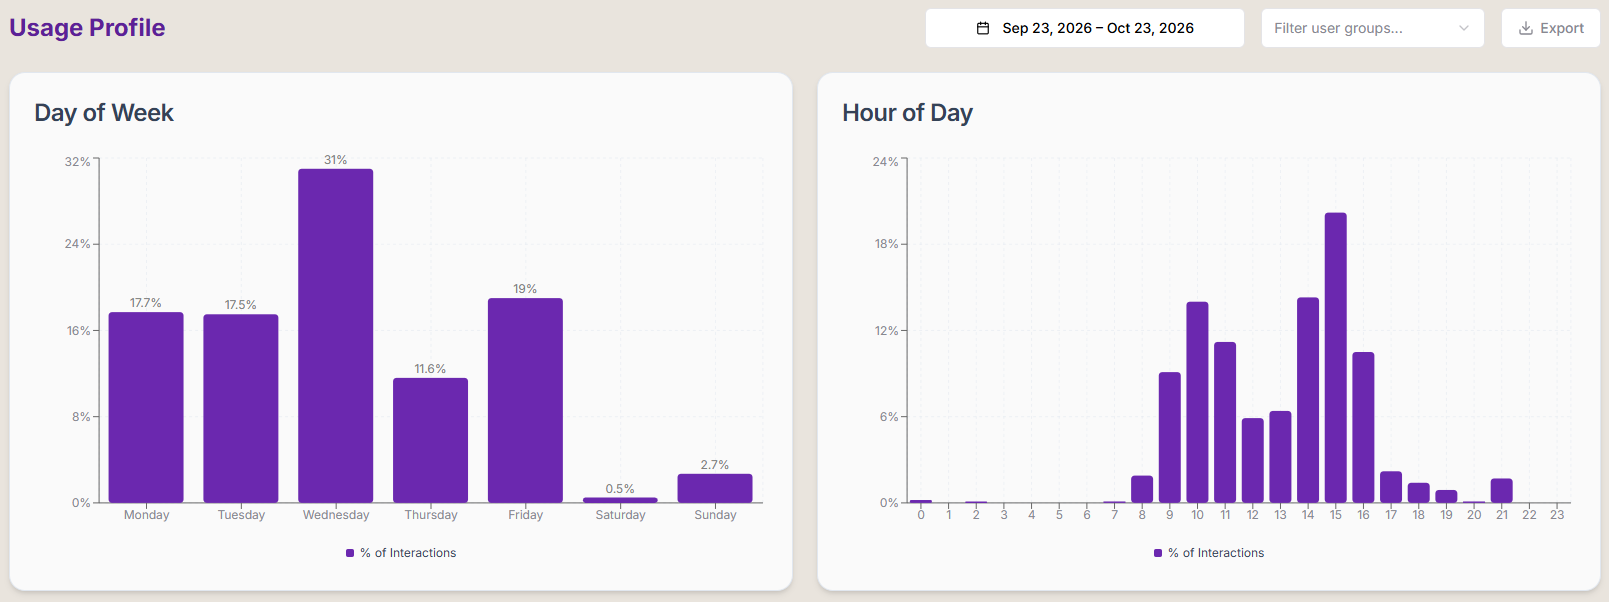Viewport: 1609px width, 602px height.
Task: Click the Friday bar in Day of Week
Action: [x=525, y=400]
